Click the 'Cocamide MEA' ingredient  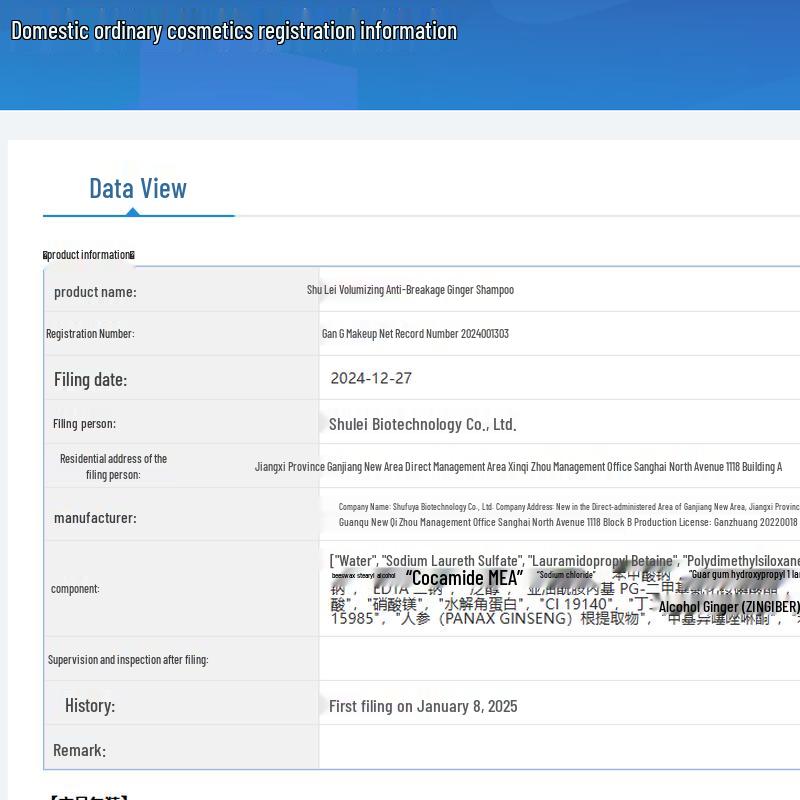coord(464,578)
